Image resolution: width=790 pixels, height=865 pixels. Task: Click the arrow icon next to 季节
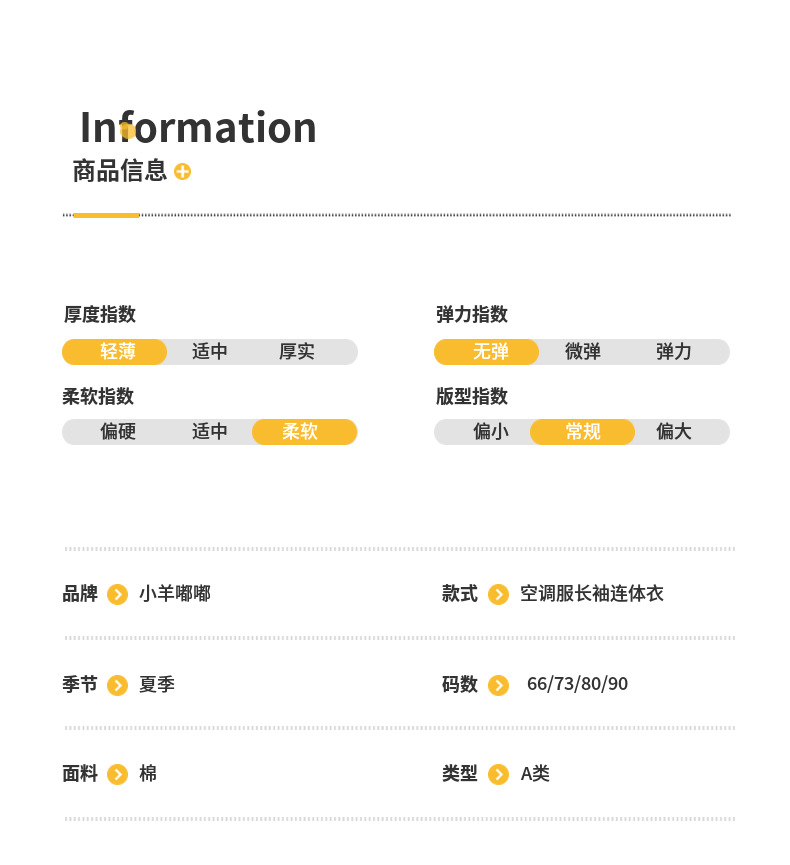[x=117, y=685]
